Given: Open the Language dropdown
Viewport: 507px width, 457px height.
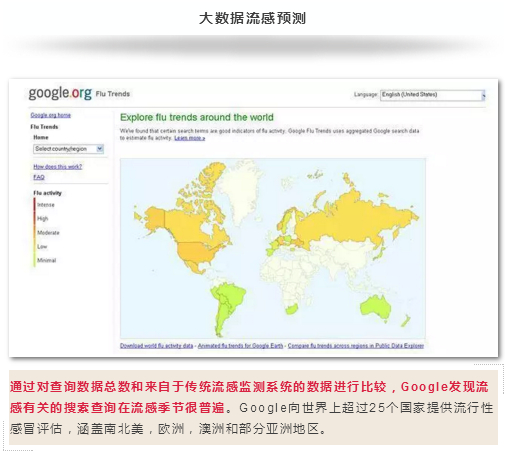Looking at the screenshot, I should click(x=433, y=95).
